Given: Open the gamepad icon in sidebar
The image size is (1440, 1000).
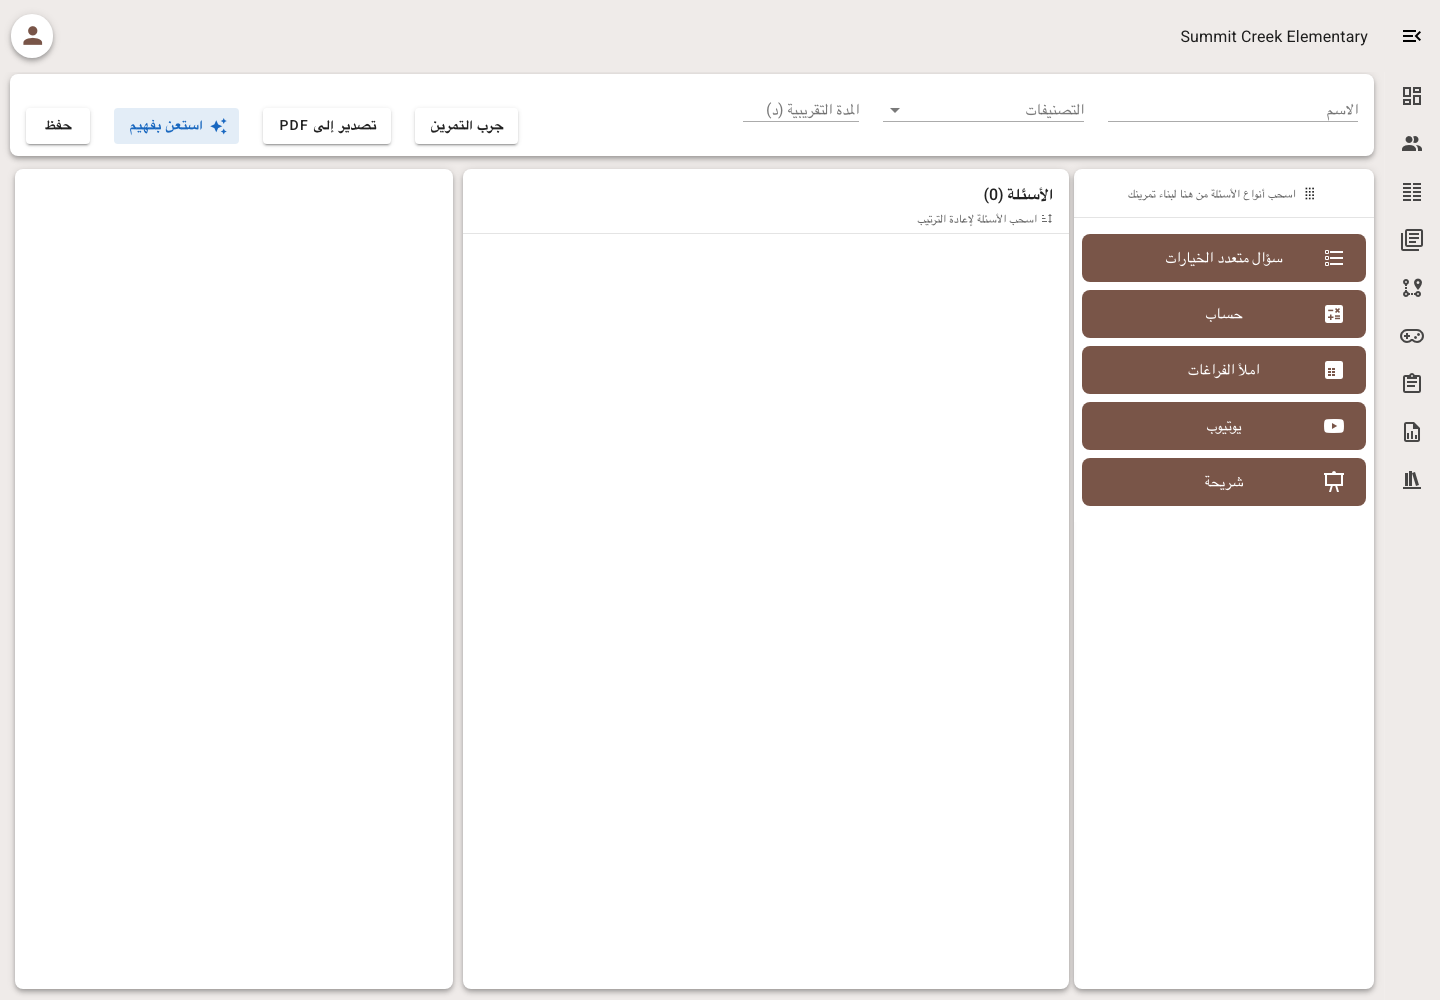Looking at the screenshot, I should point(1412,336).
